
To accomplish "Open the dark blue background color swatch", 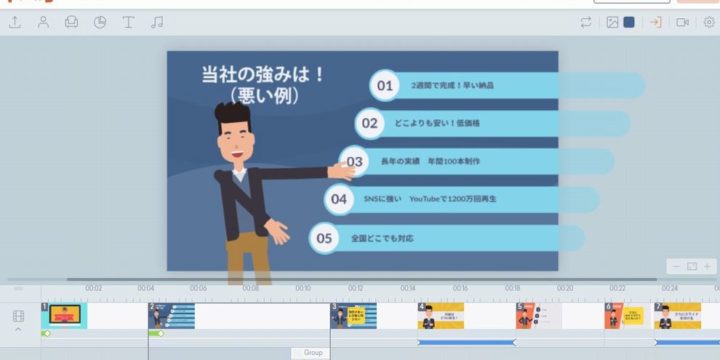I will (x=629, y=22).
